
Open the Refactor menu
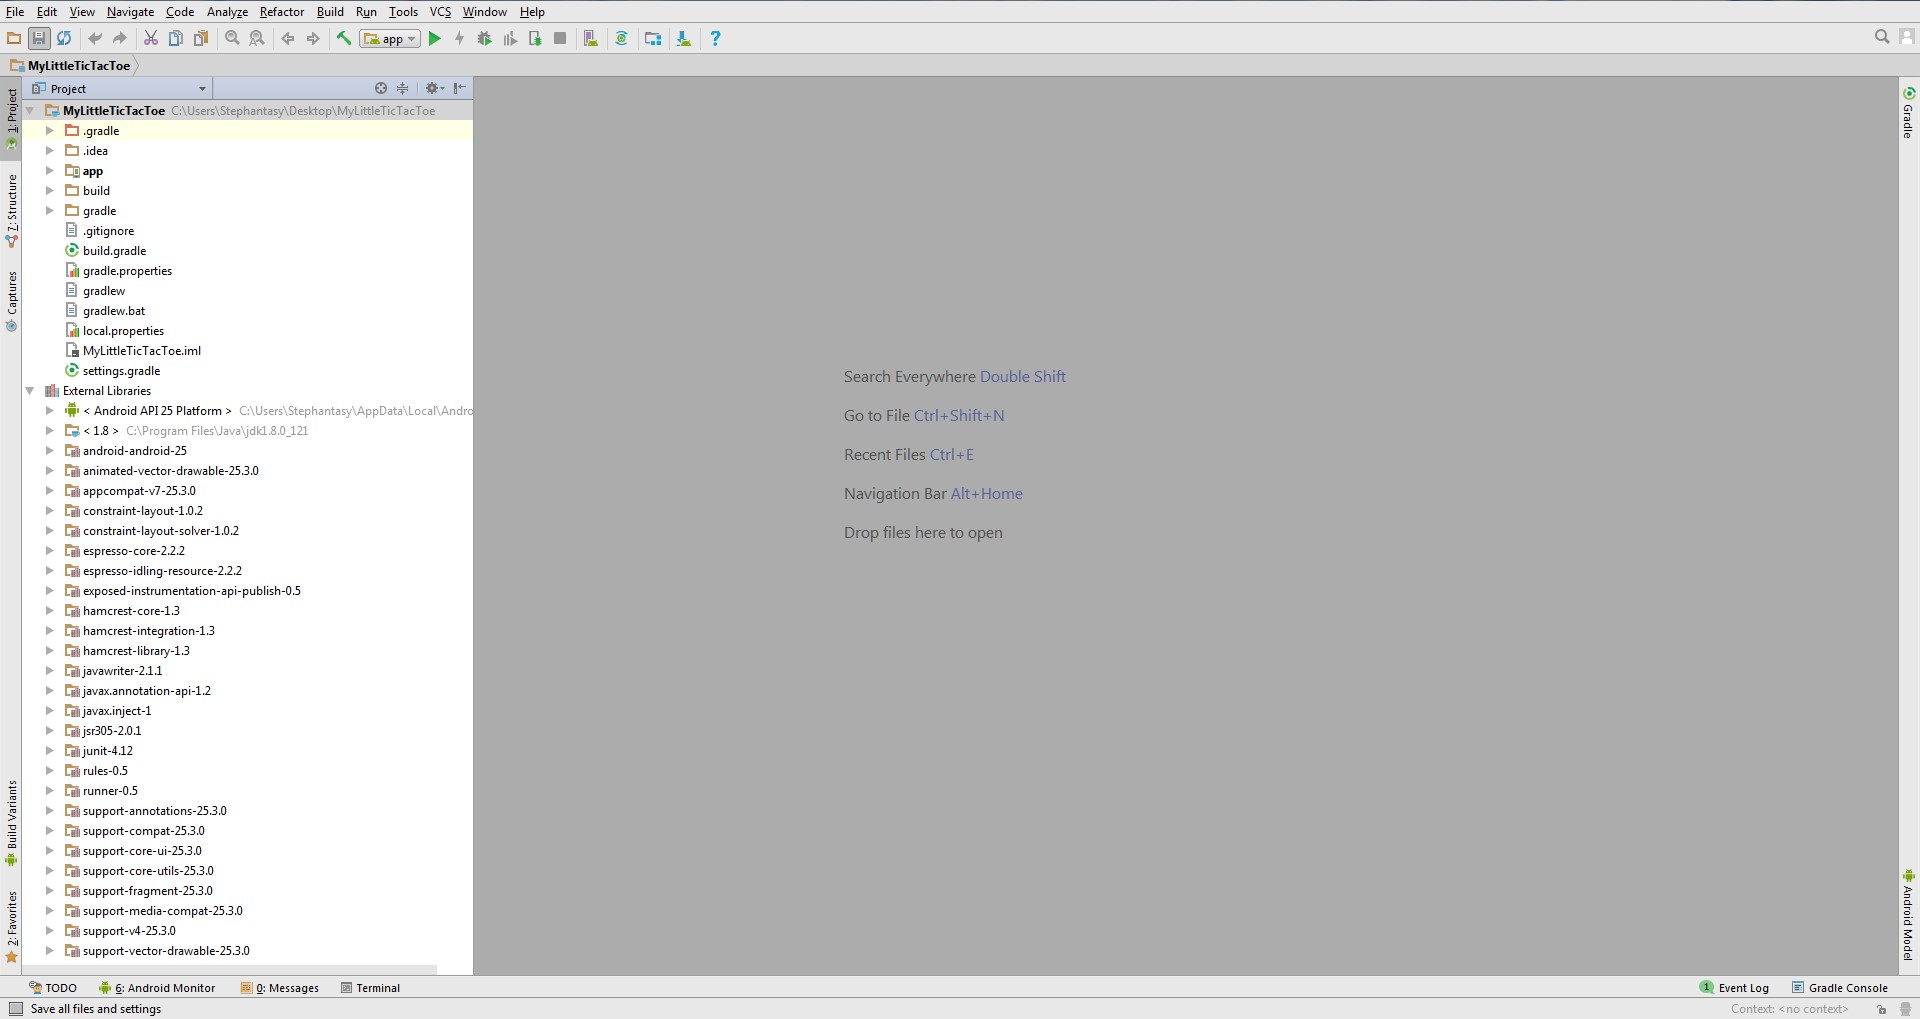point(281,12)
